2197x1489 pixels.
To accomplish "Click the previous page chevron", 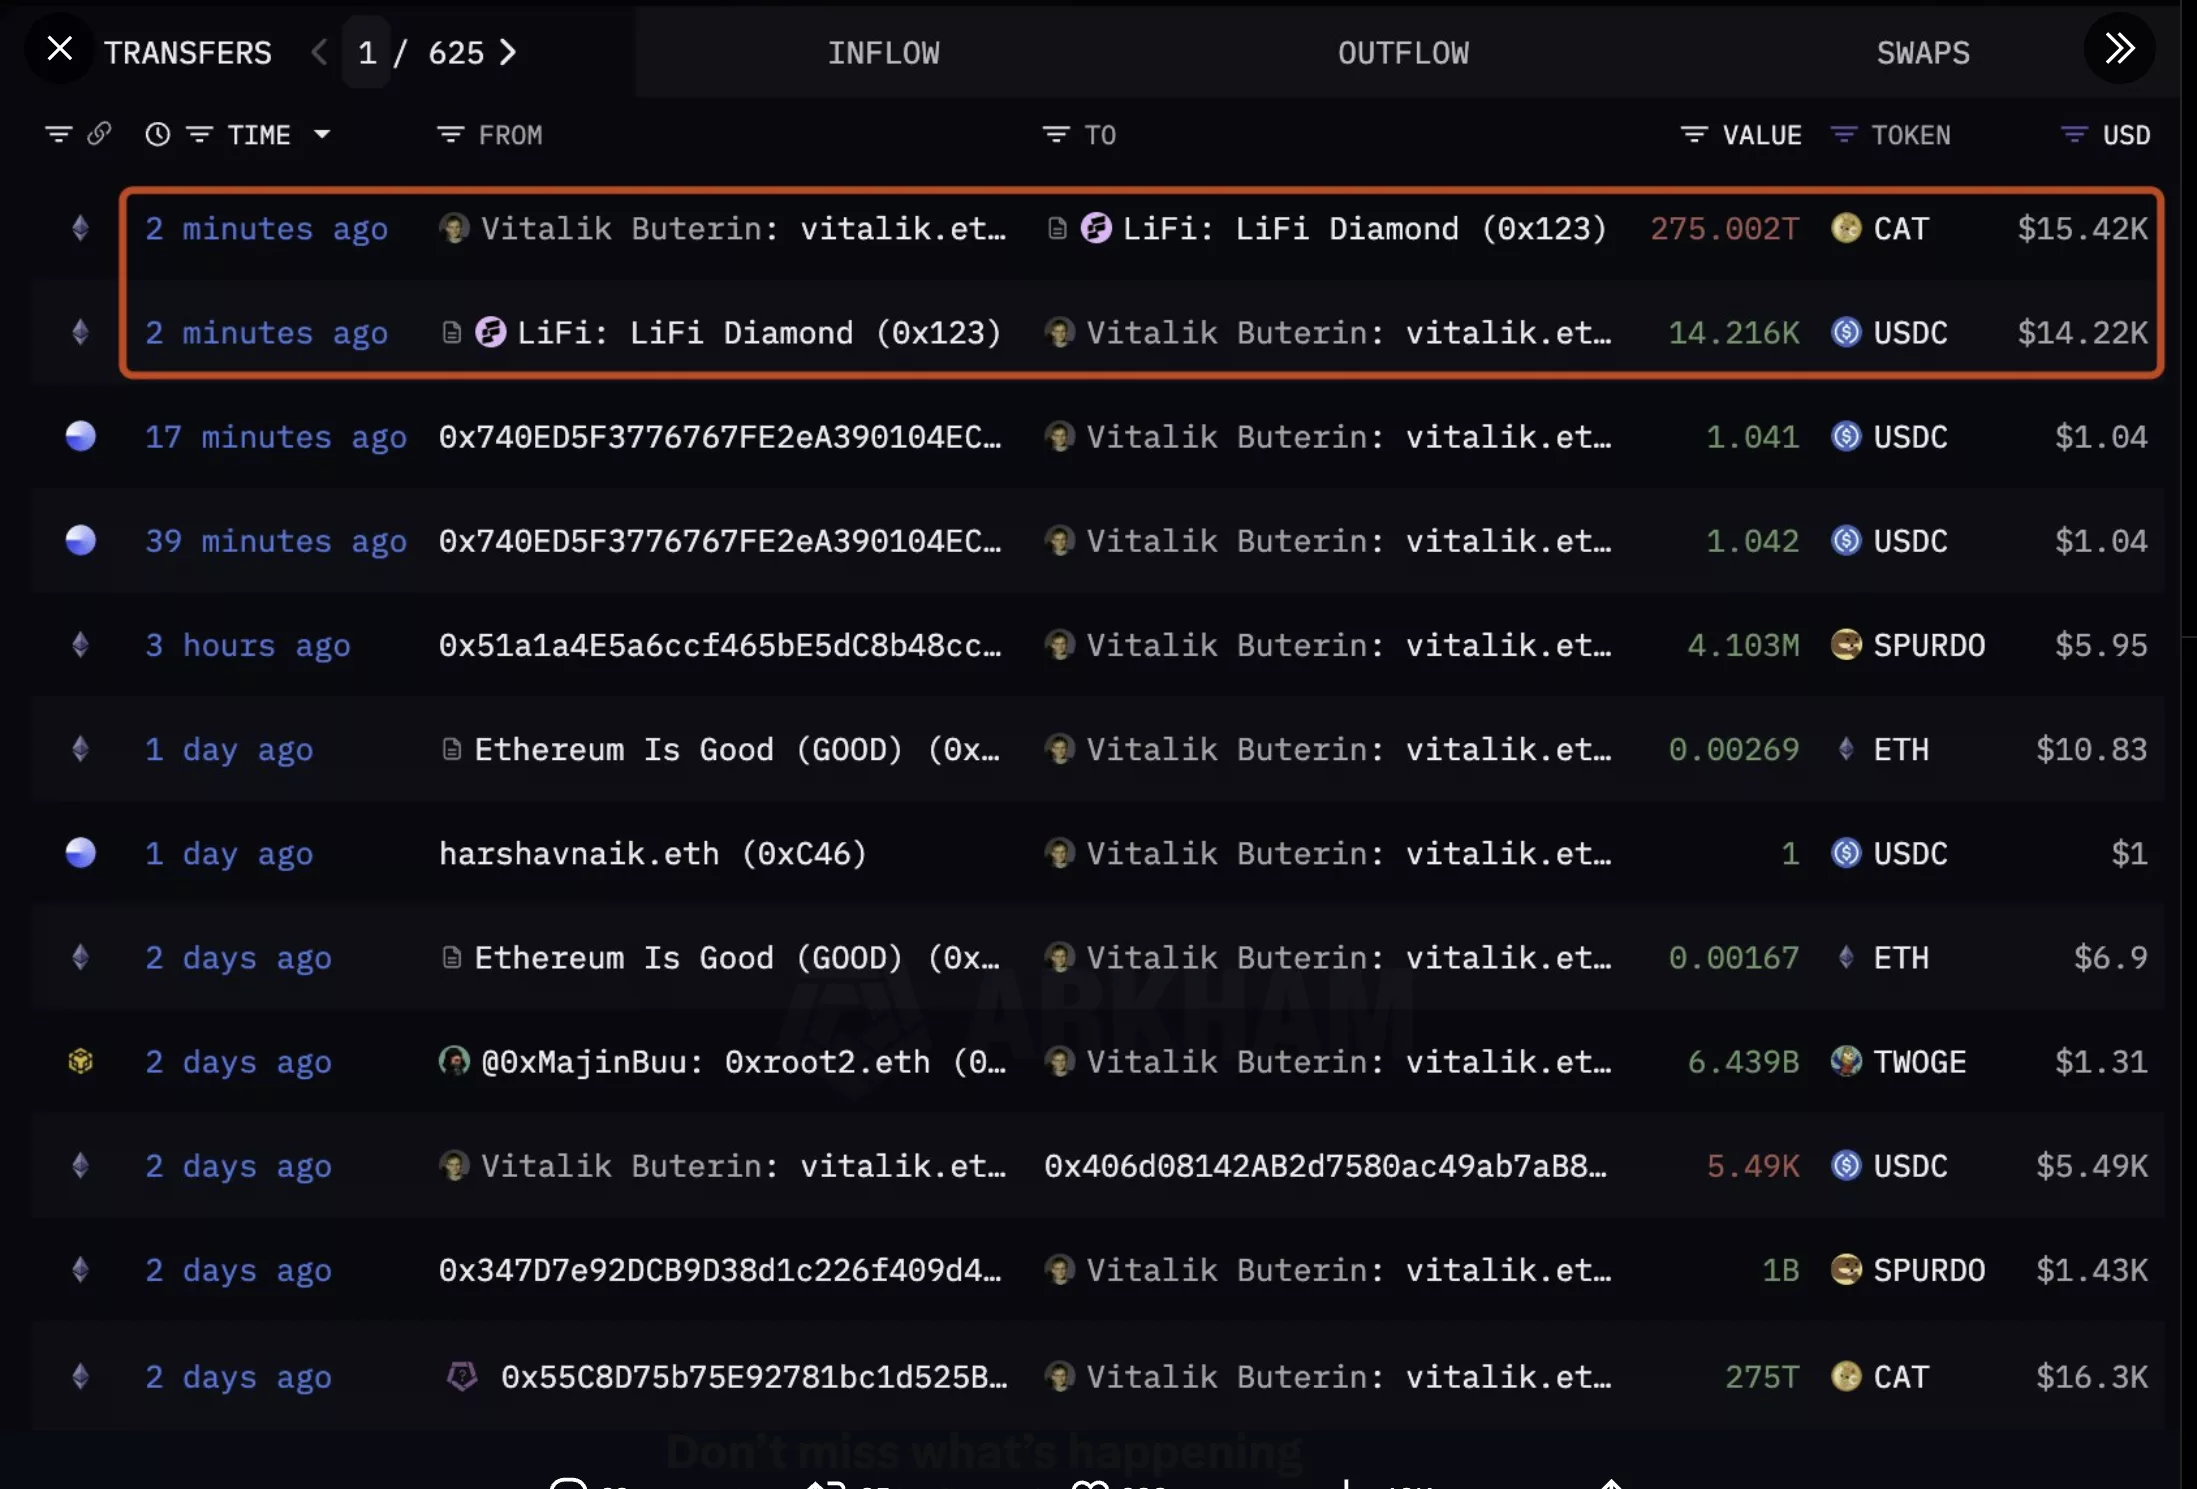I will click(319, 52).
